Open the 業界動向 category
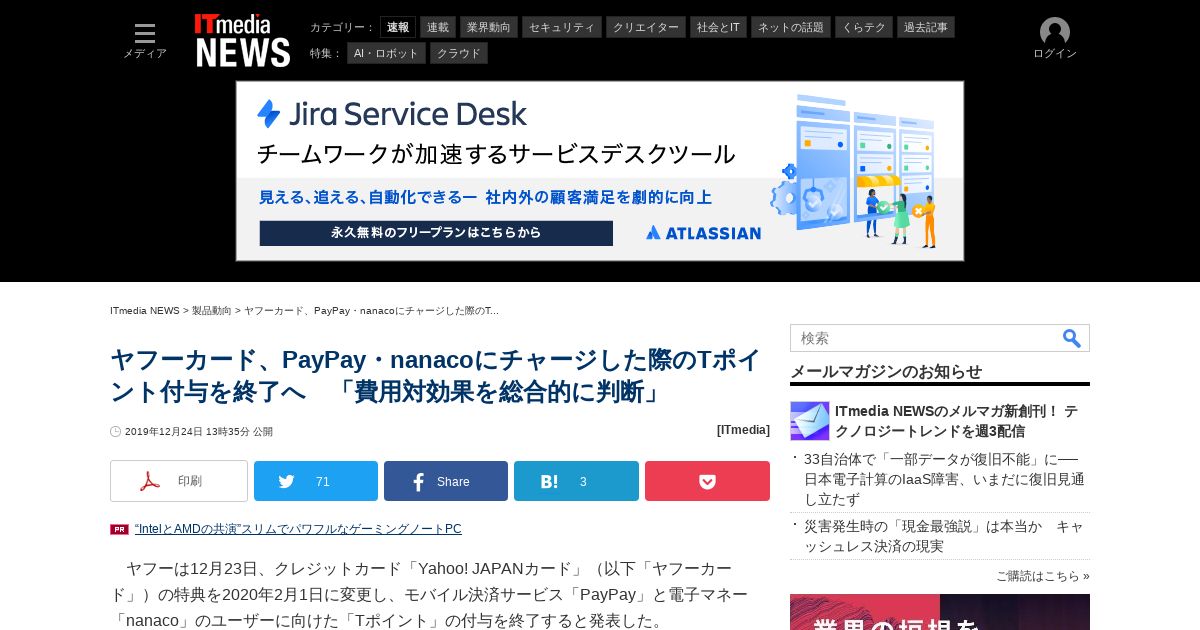Screen dimensions: 1200x630 (489, 27)
